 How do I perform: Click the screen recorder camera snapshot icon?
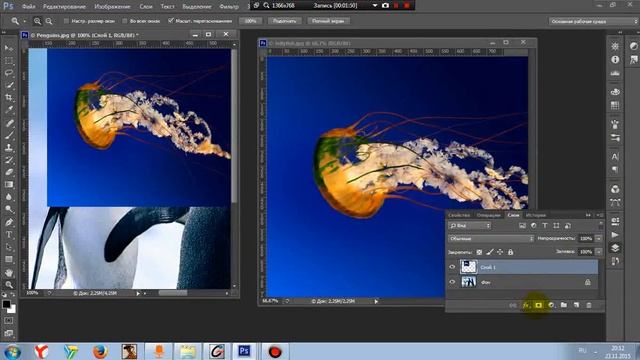coord(385,6)
